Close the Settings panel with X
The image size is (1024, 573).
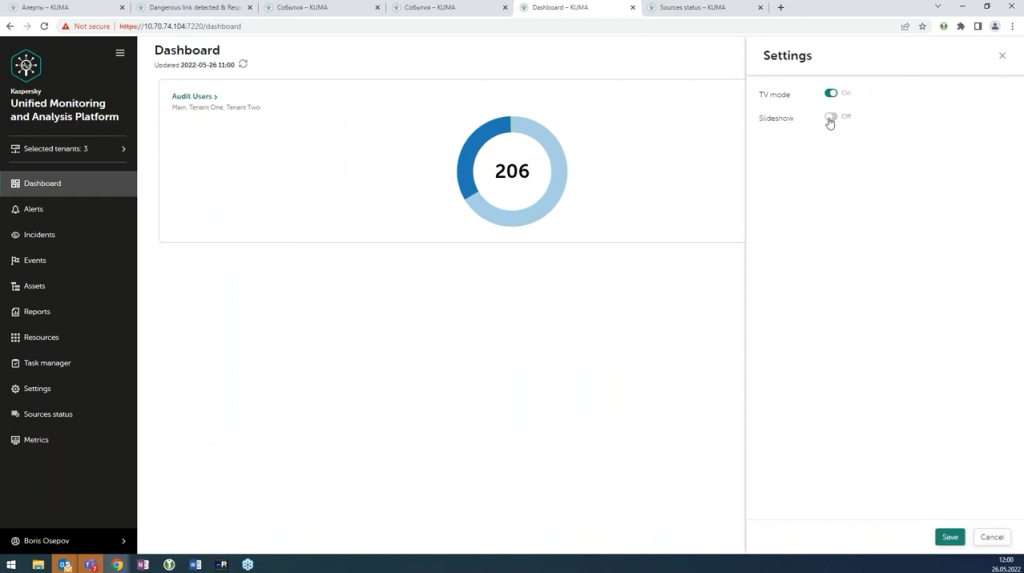tap(1002, 56)
